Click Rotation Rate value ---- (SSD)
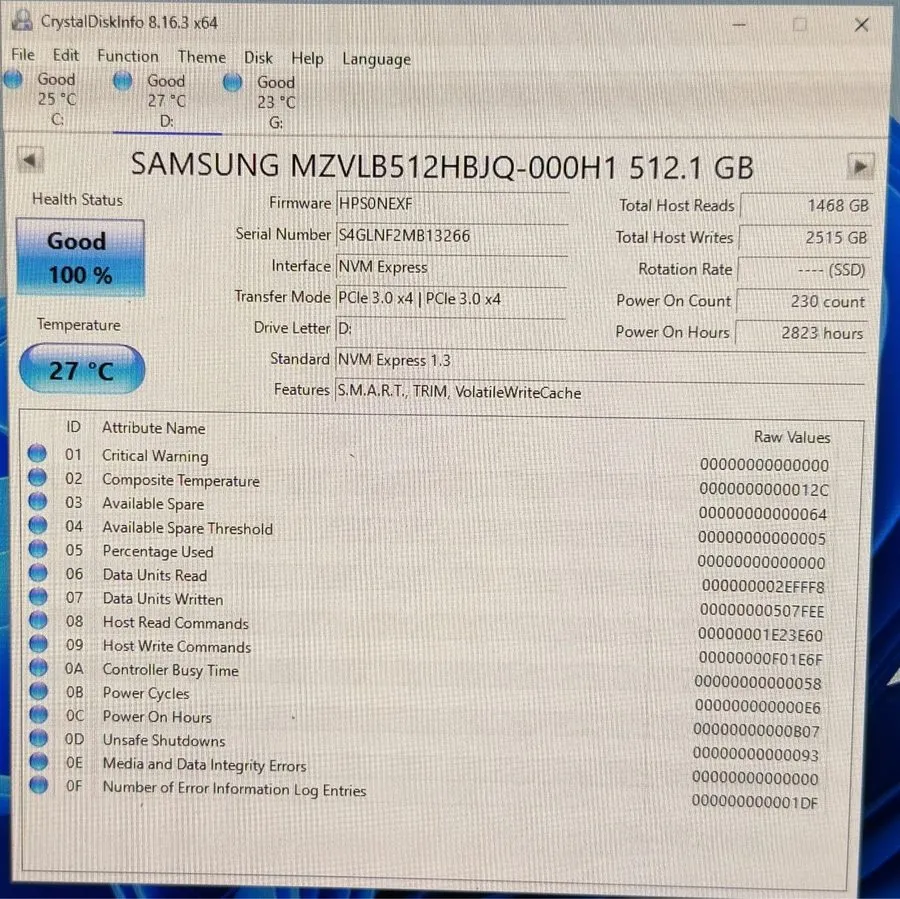This screenshot has width=900, height=899. click(803, 269)
